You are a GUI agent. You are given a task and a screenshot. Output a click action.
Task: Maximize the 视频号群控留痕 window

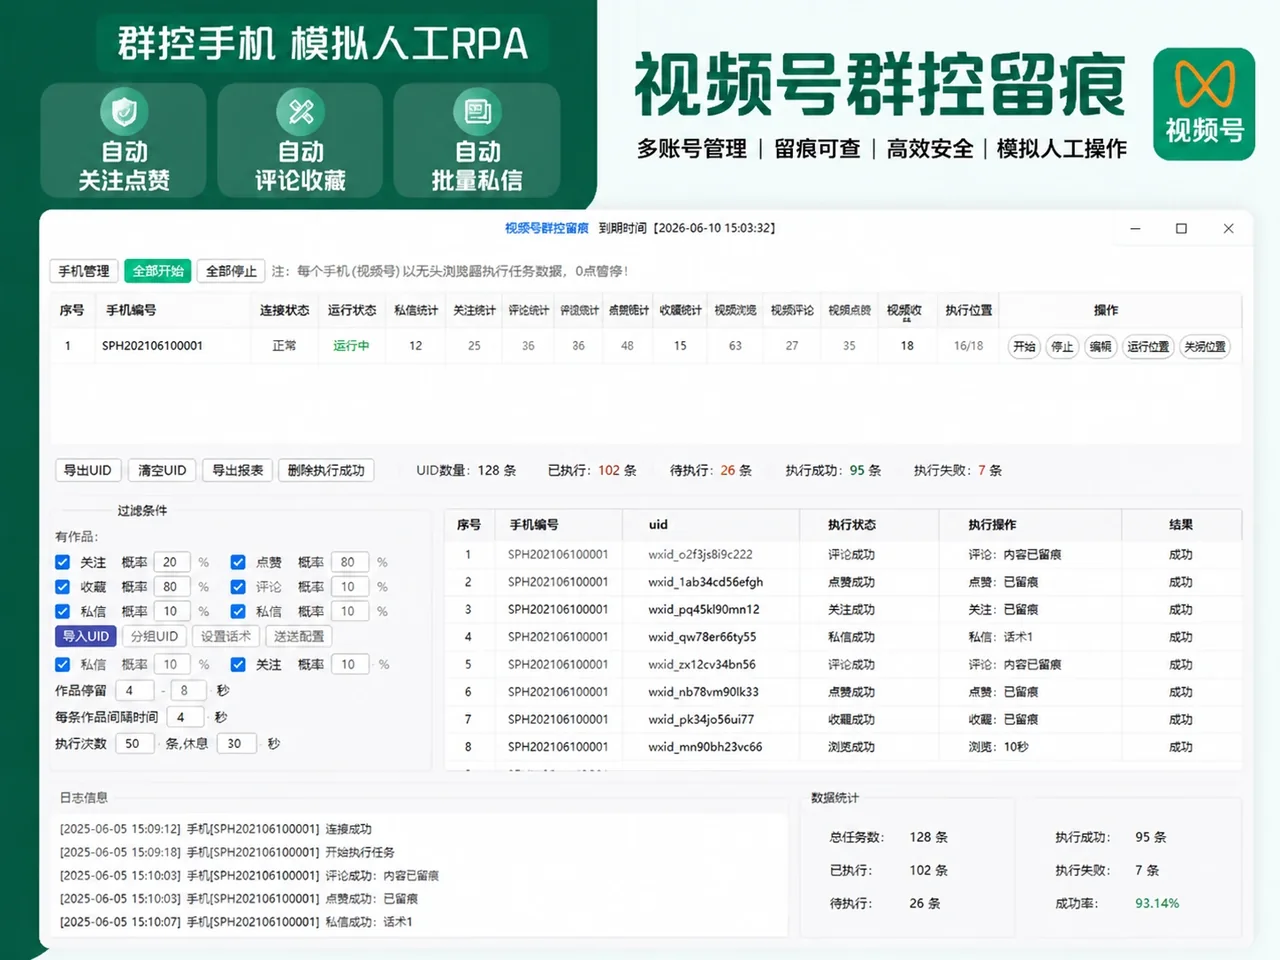(x=1181, y=228)
